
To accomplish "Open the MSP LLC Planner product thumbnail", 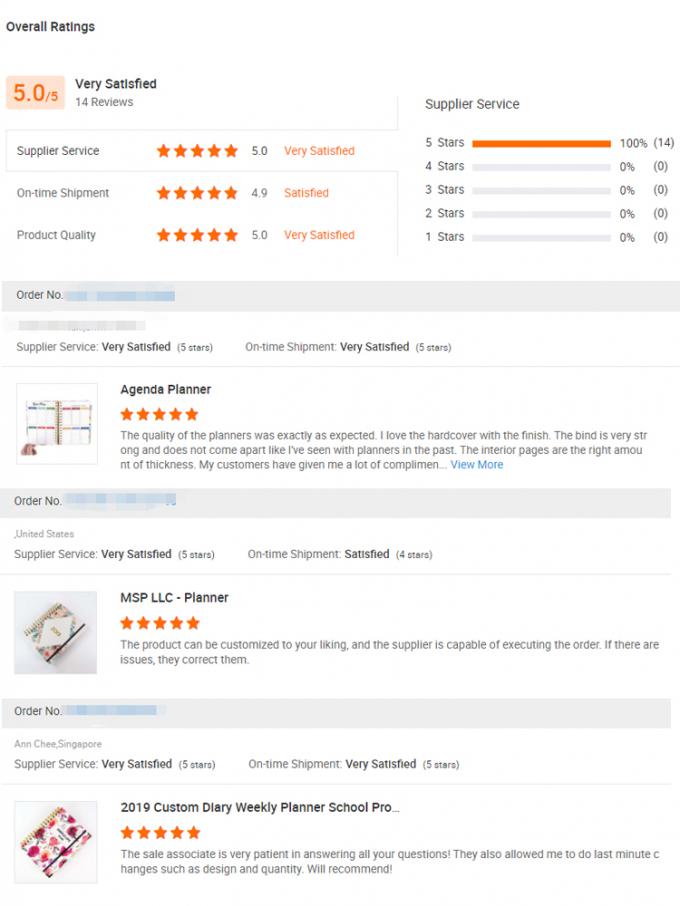I will [56, 632].
